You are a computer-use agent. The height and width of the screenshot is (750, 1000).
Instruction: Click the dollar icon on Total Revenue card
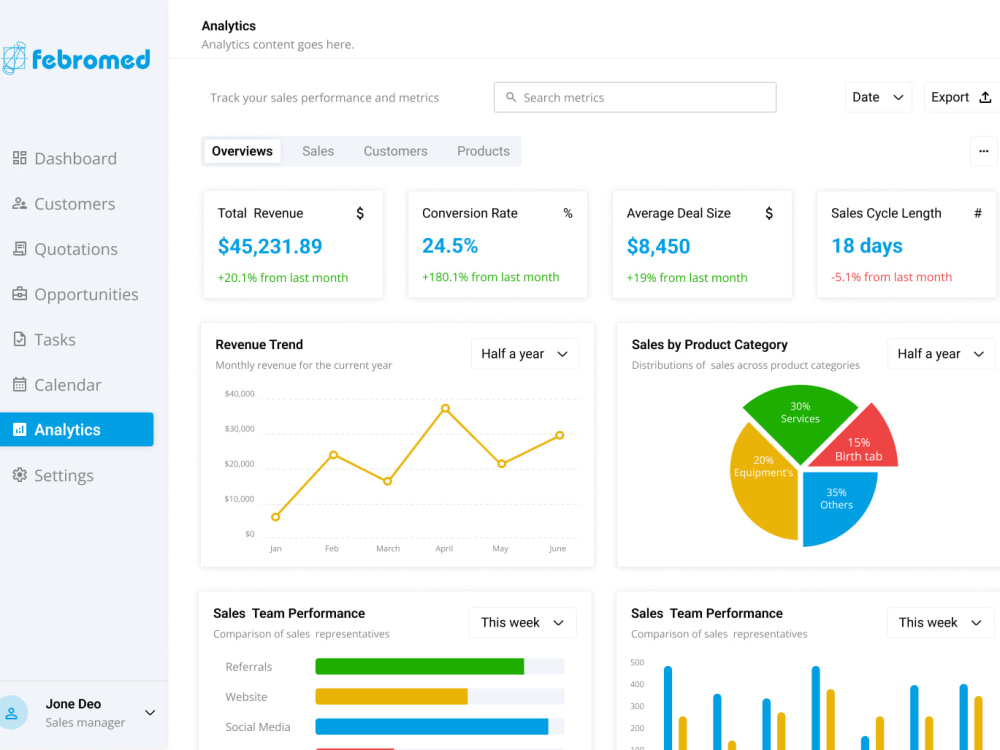360,213
